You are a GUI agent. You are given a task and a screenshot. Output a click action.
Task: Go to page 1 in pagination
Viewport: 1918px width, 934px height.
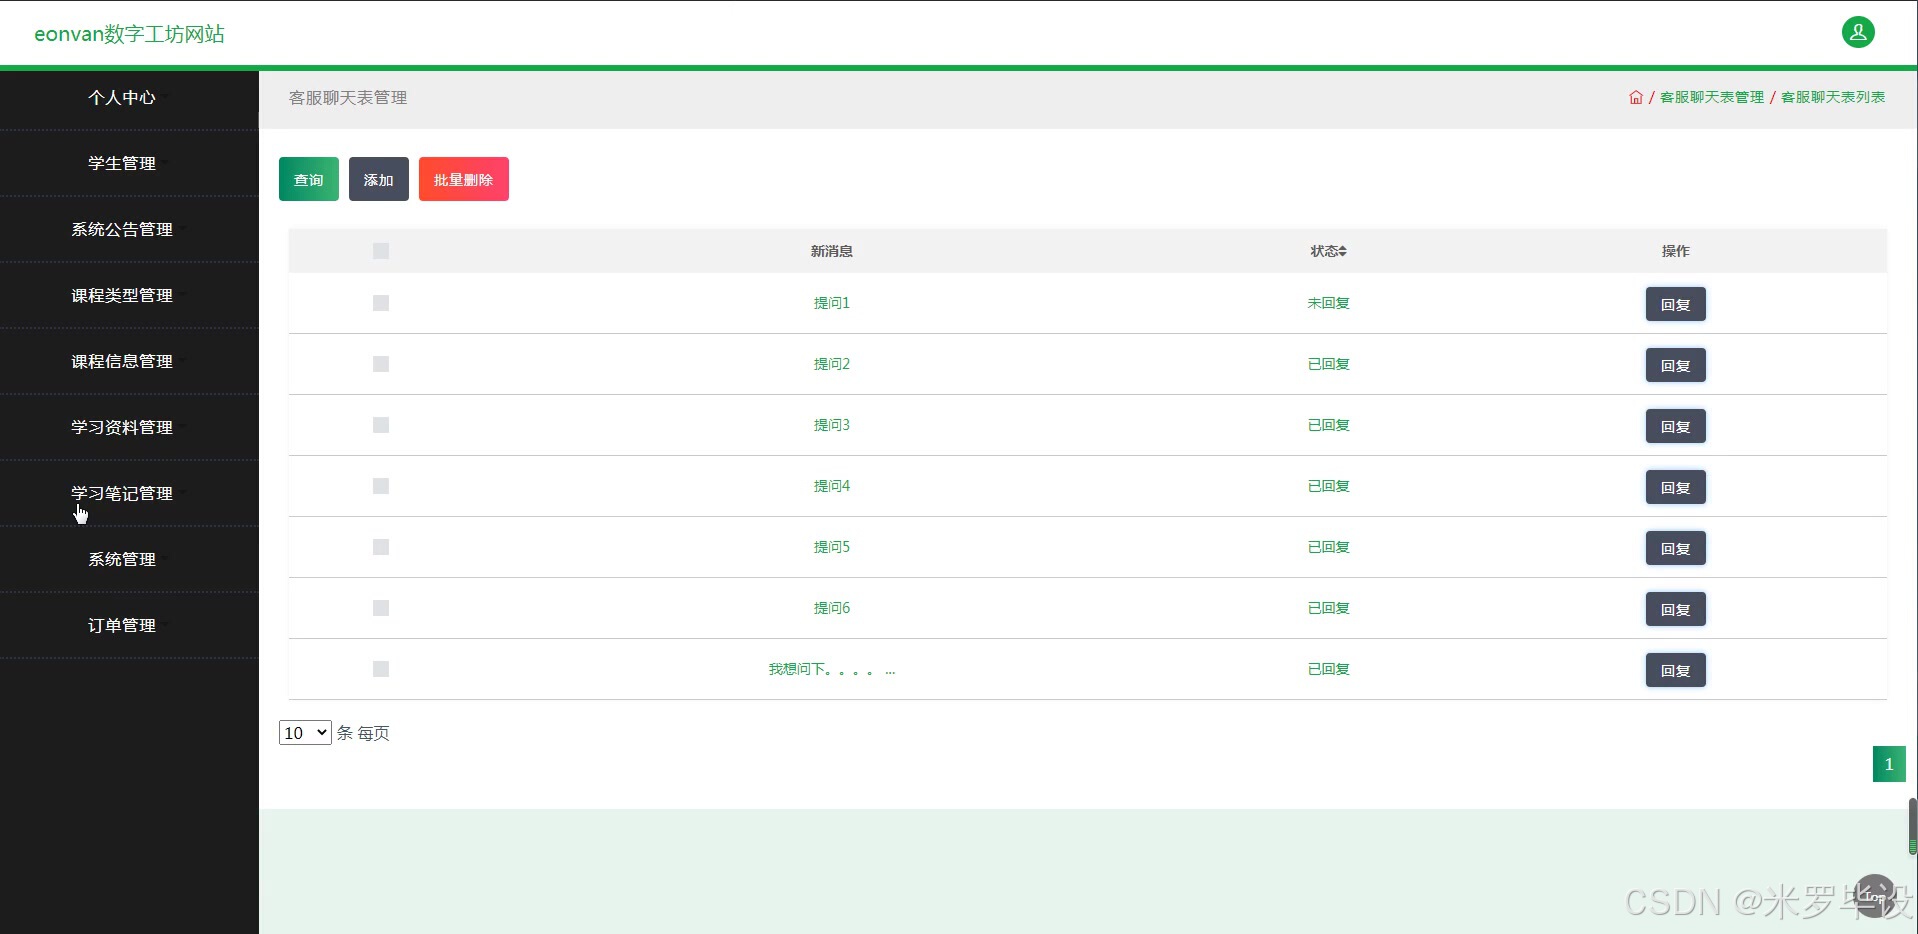point(1889,764)
